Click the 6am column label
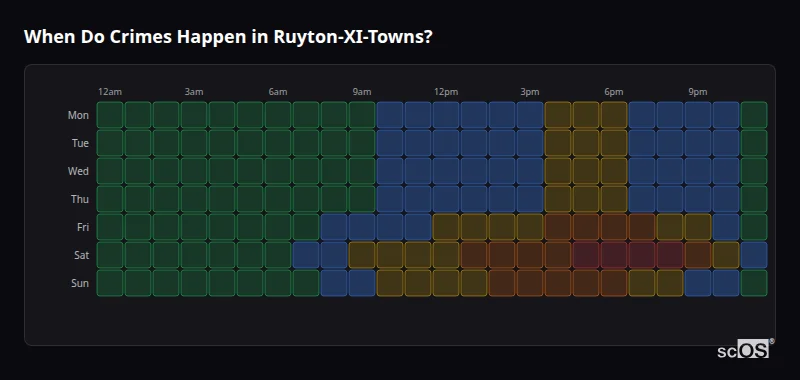The height and width of the screenshot is (380, 800). coord(278,92)
